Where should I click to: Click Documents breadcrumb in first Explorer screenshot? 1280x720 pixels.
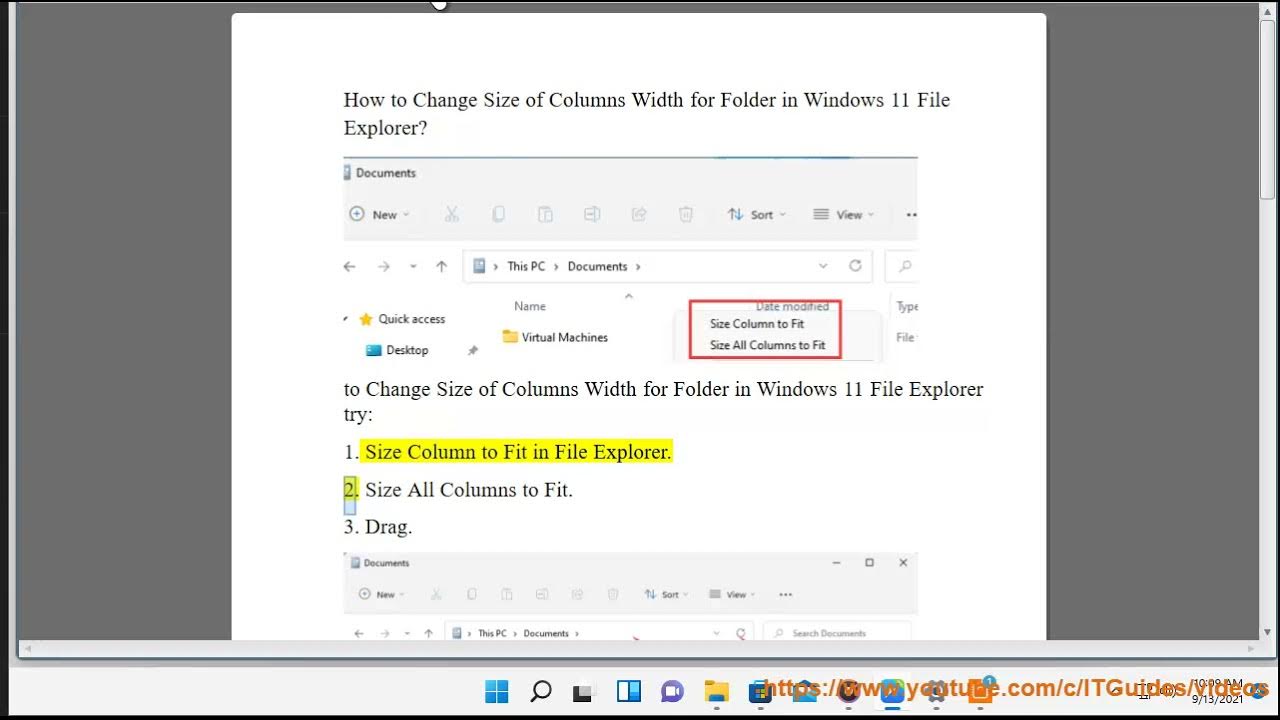[597, 266]
